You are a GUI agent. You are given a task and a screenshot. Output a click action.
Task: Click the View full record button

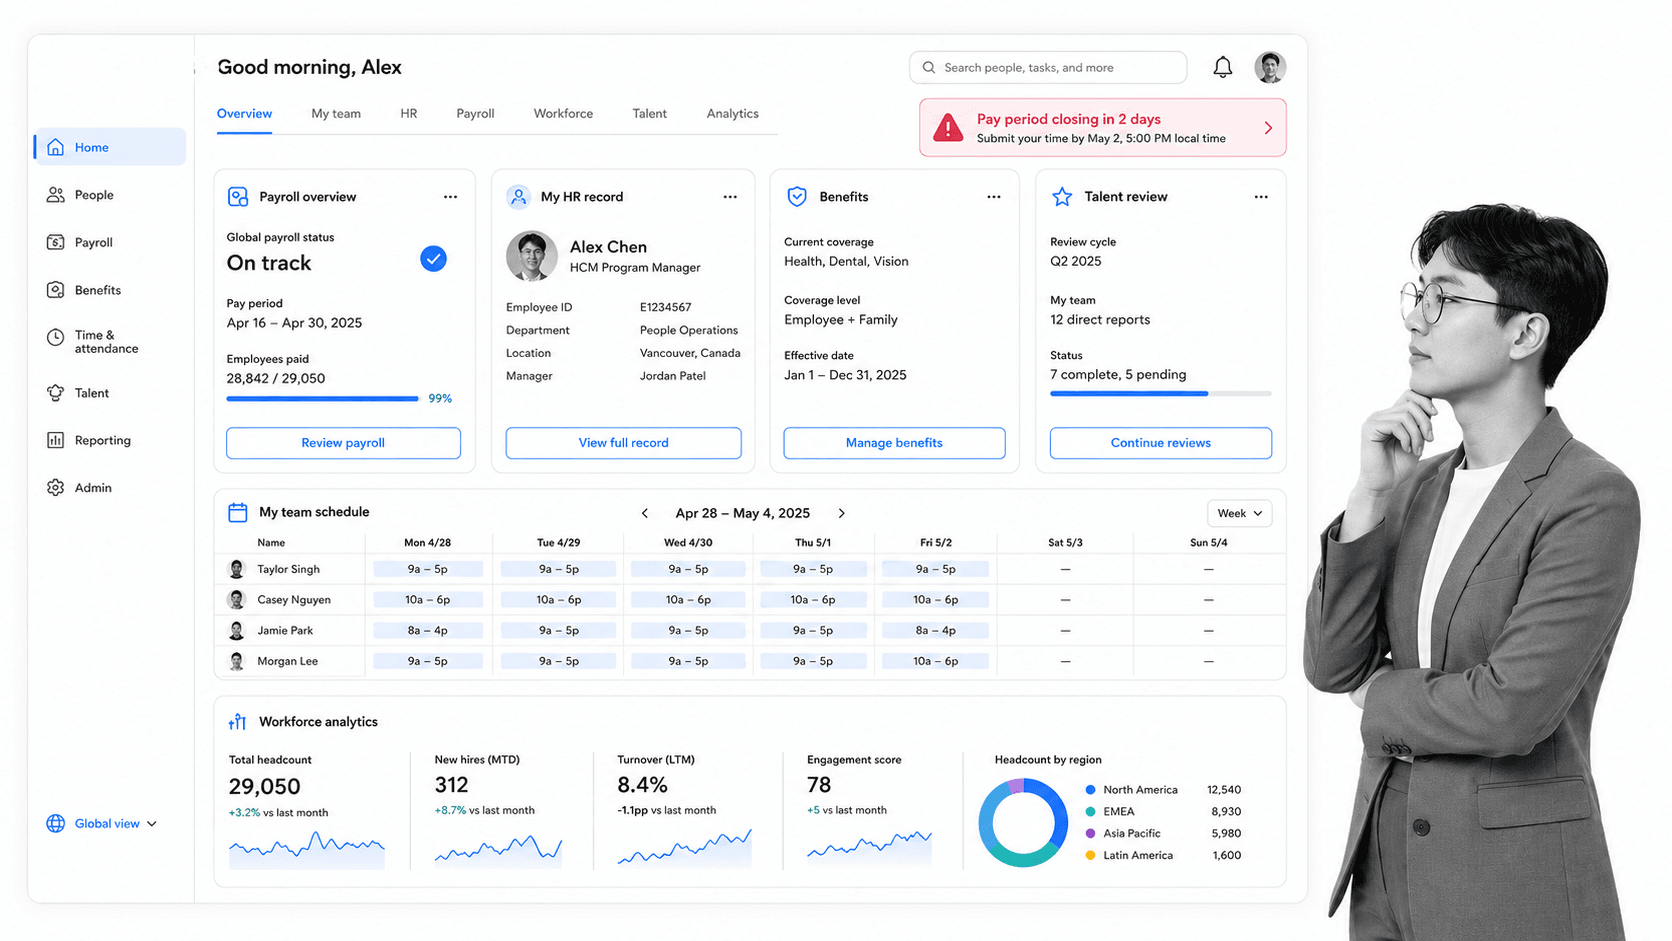[x=624, y=443]
